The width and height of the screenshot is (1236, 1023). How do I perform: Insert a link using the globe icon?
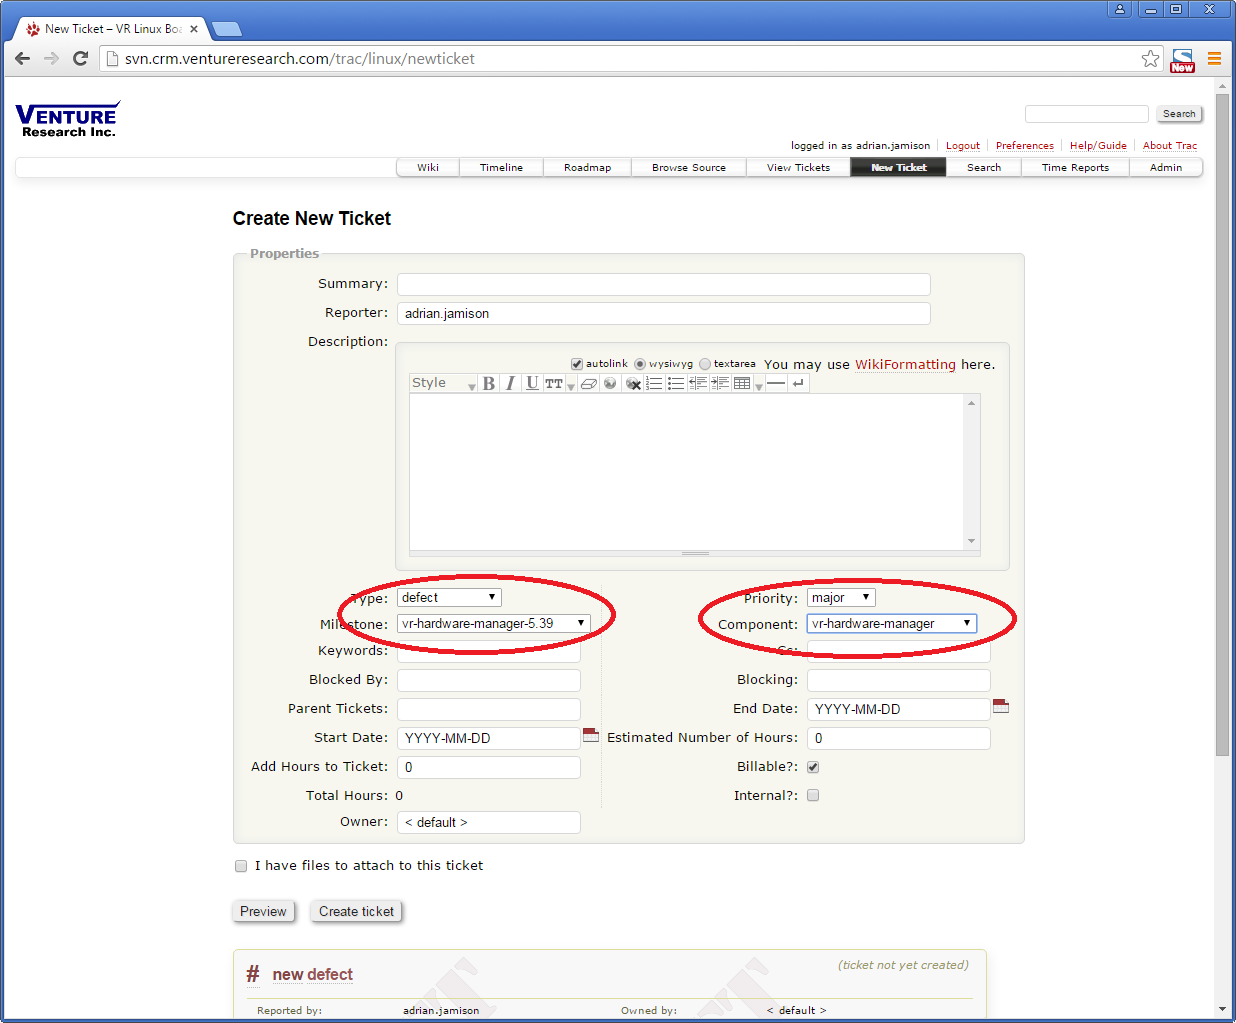[x=608, y=383]
